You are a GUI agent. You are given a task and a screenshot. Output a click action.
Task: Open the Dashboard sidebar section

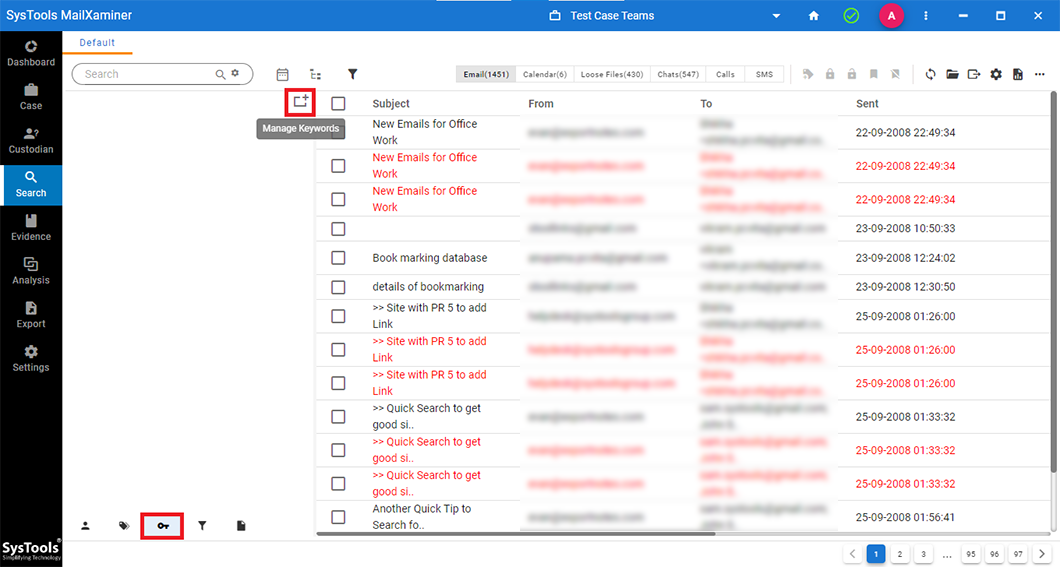[30, 54]
